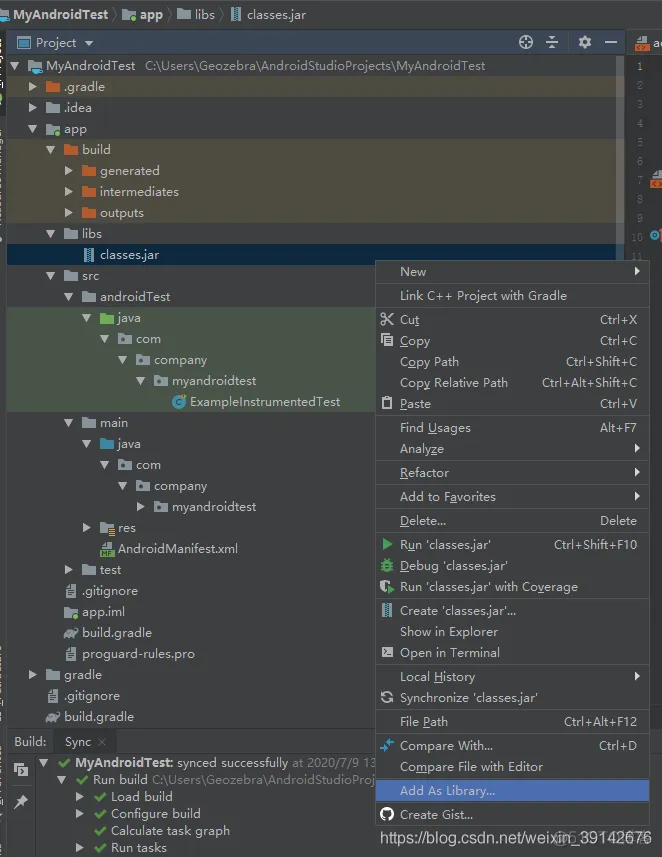The width and height of the screenshot is (662, 857).
Task: Click the Collapse All icon in Project toolbar
Action: click(x=552, y=42)
